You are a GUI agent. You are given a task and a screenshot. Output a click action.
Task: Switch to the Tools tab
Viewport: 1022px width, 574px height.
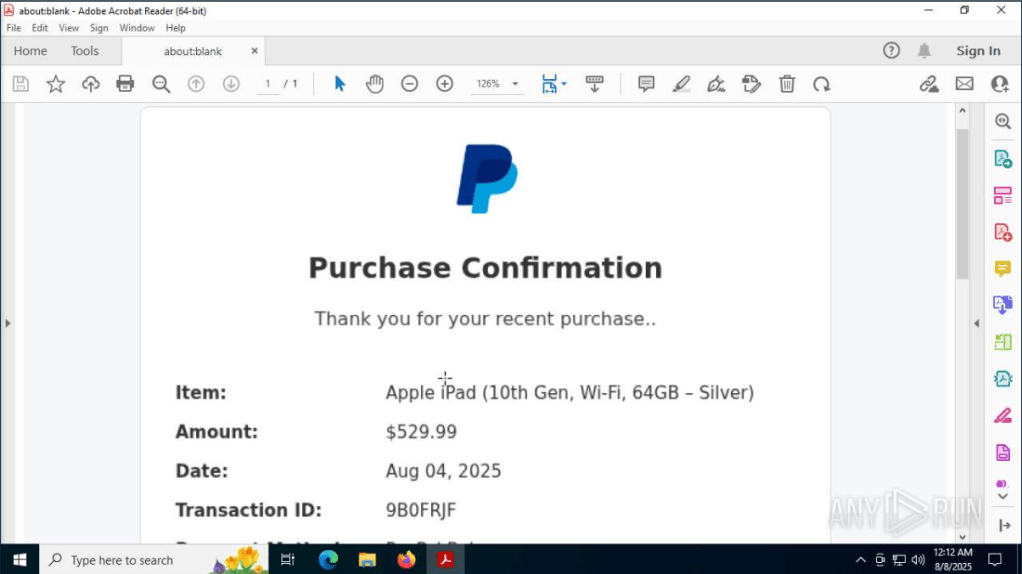(85, 51)
